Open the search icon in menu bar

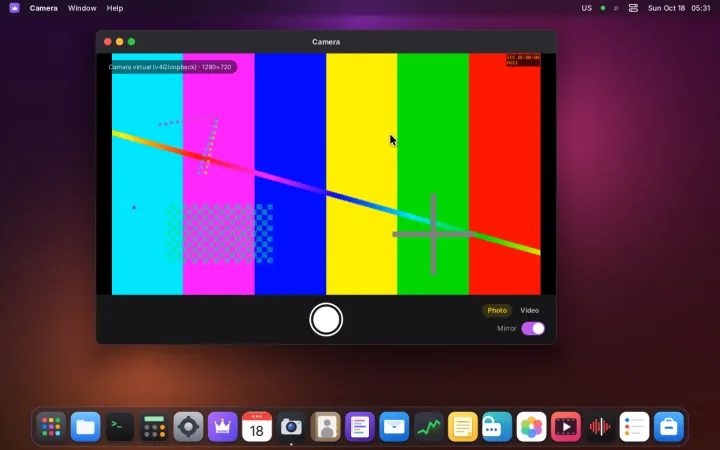click(616, 8)
